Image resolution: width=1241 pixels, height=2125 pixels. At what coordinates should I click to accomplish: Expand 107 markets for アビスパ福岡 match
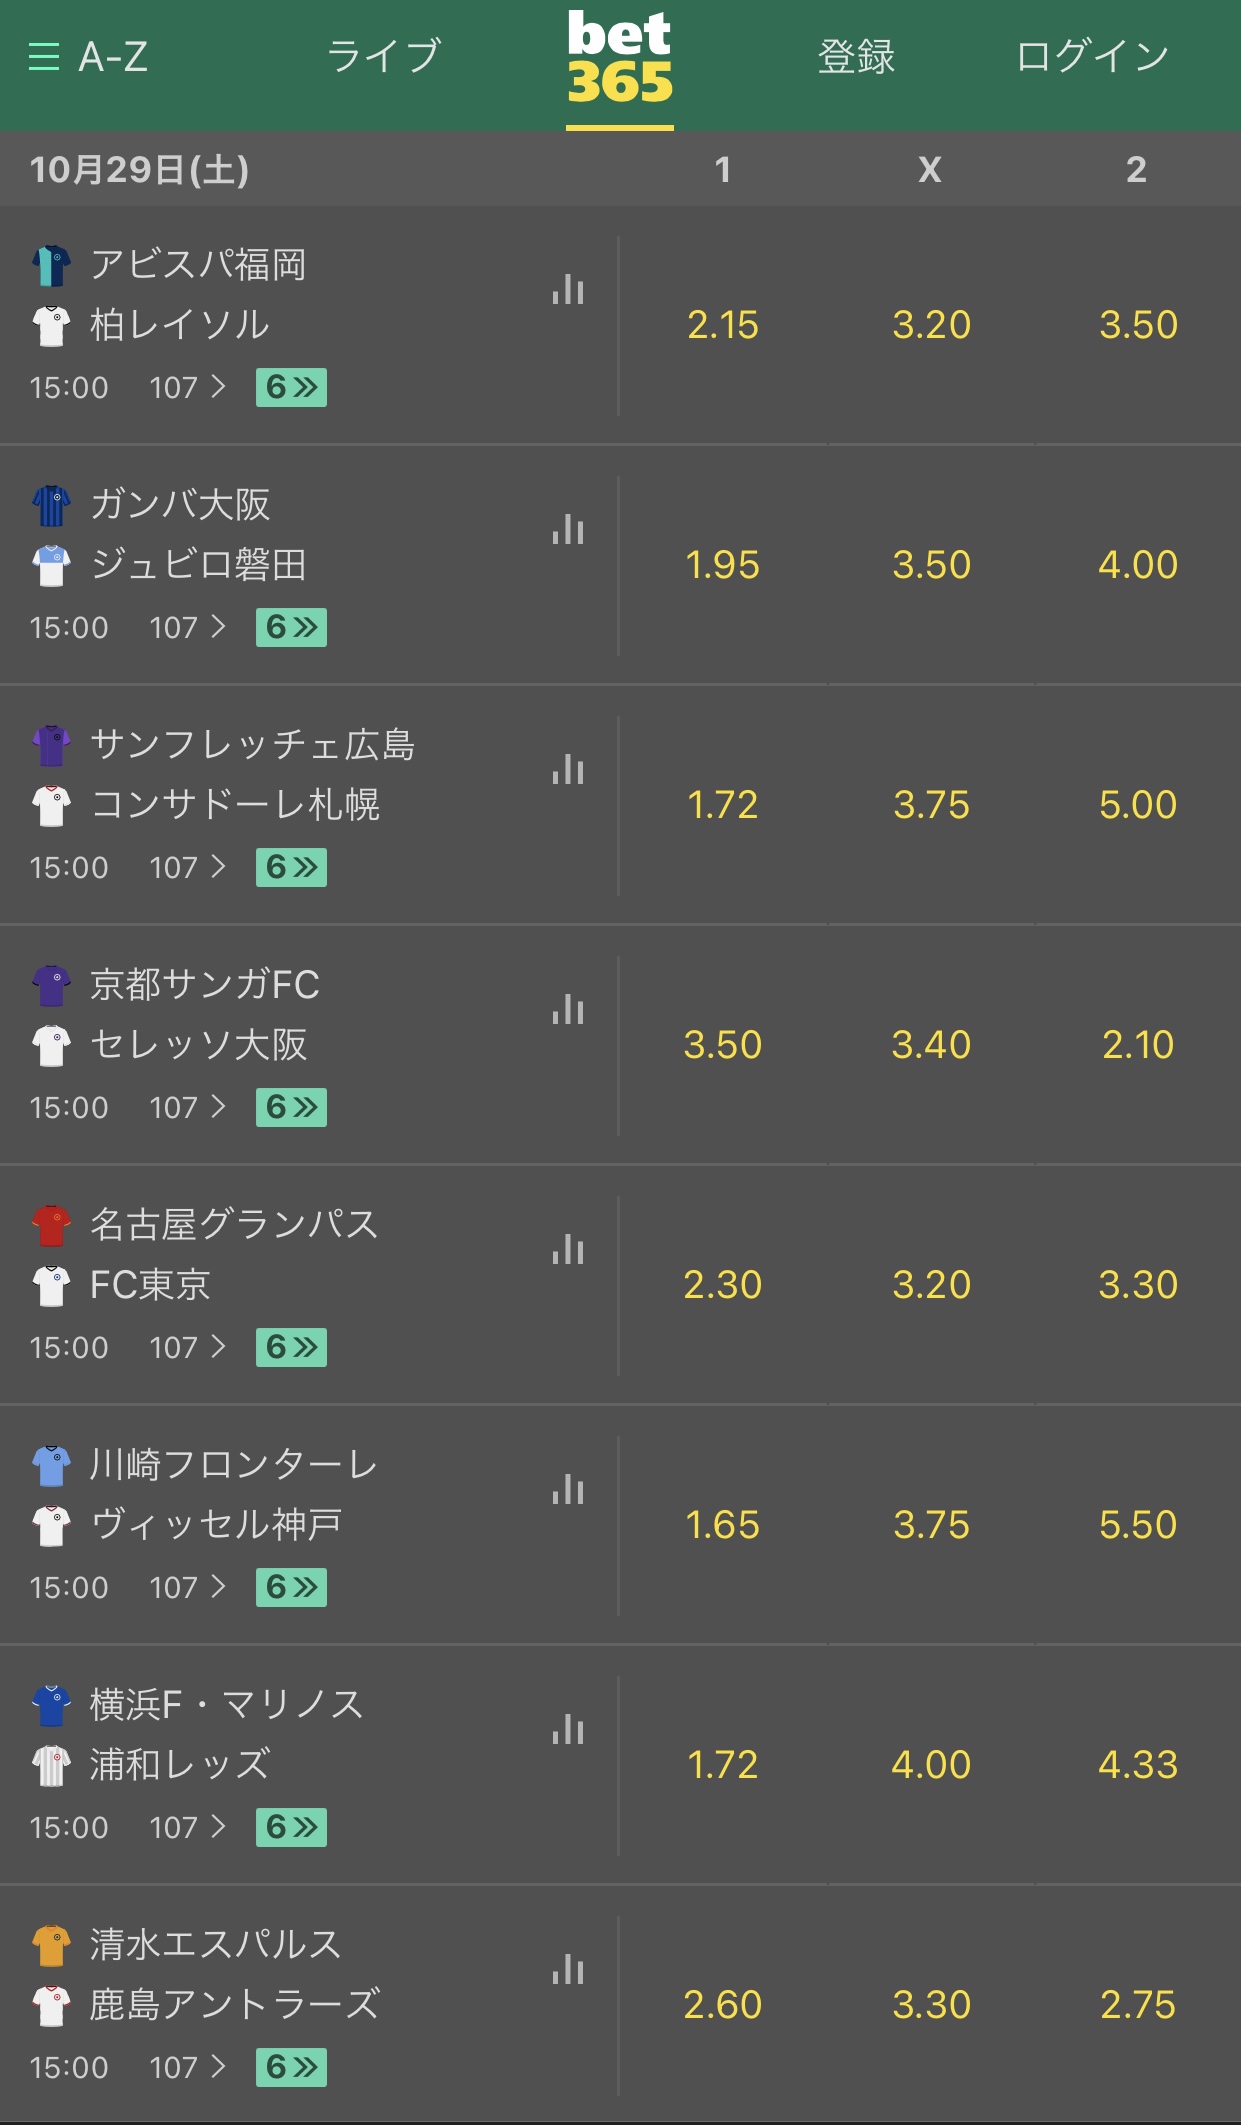pos(188,387)
